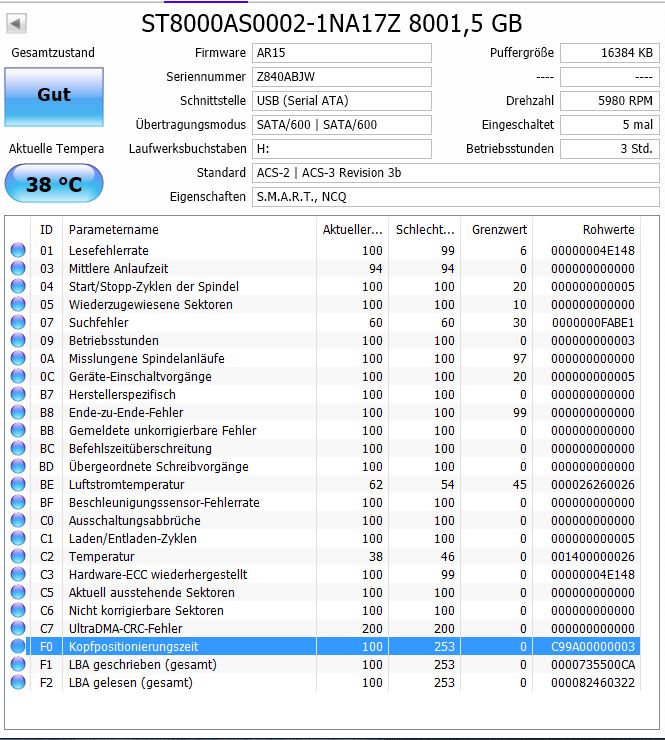
Task: Click the Betriebsstunden value 3 Std.
Action: (610, 149)
